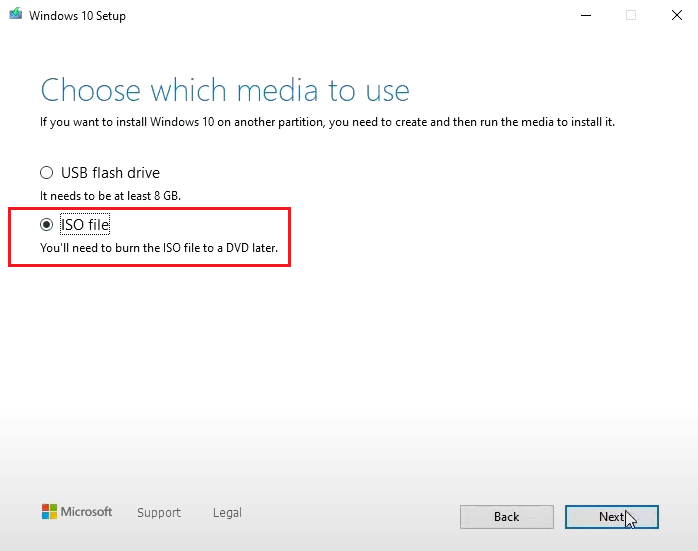Open the Legal link
This screenshot has width=698, height=551.
coord(227,513)
